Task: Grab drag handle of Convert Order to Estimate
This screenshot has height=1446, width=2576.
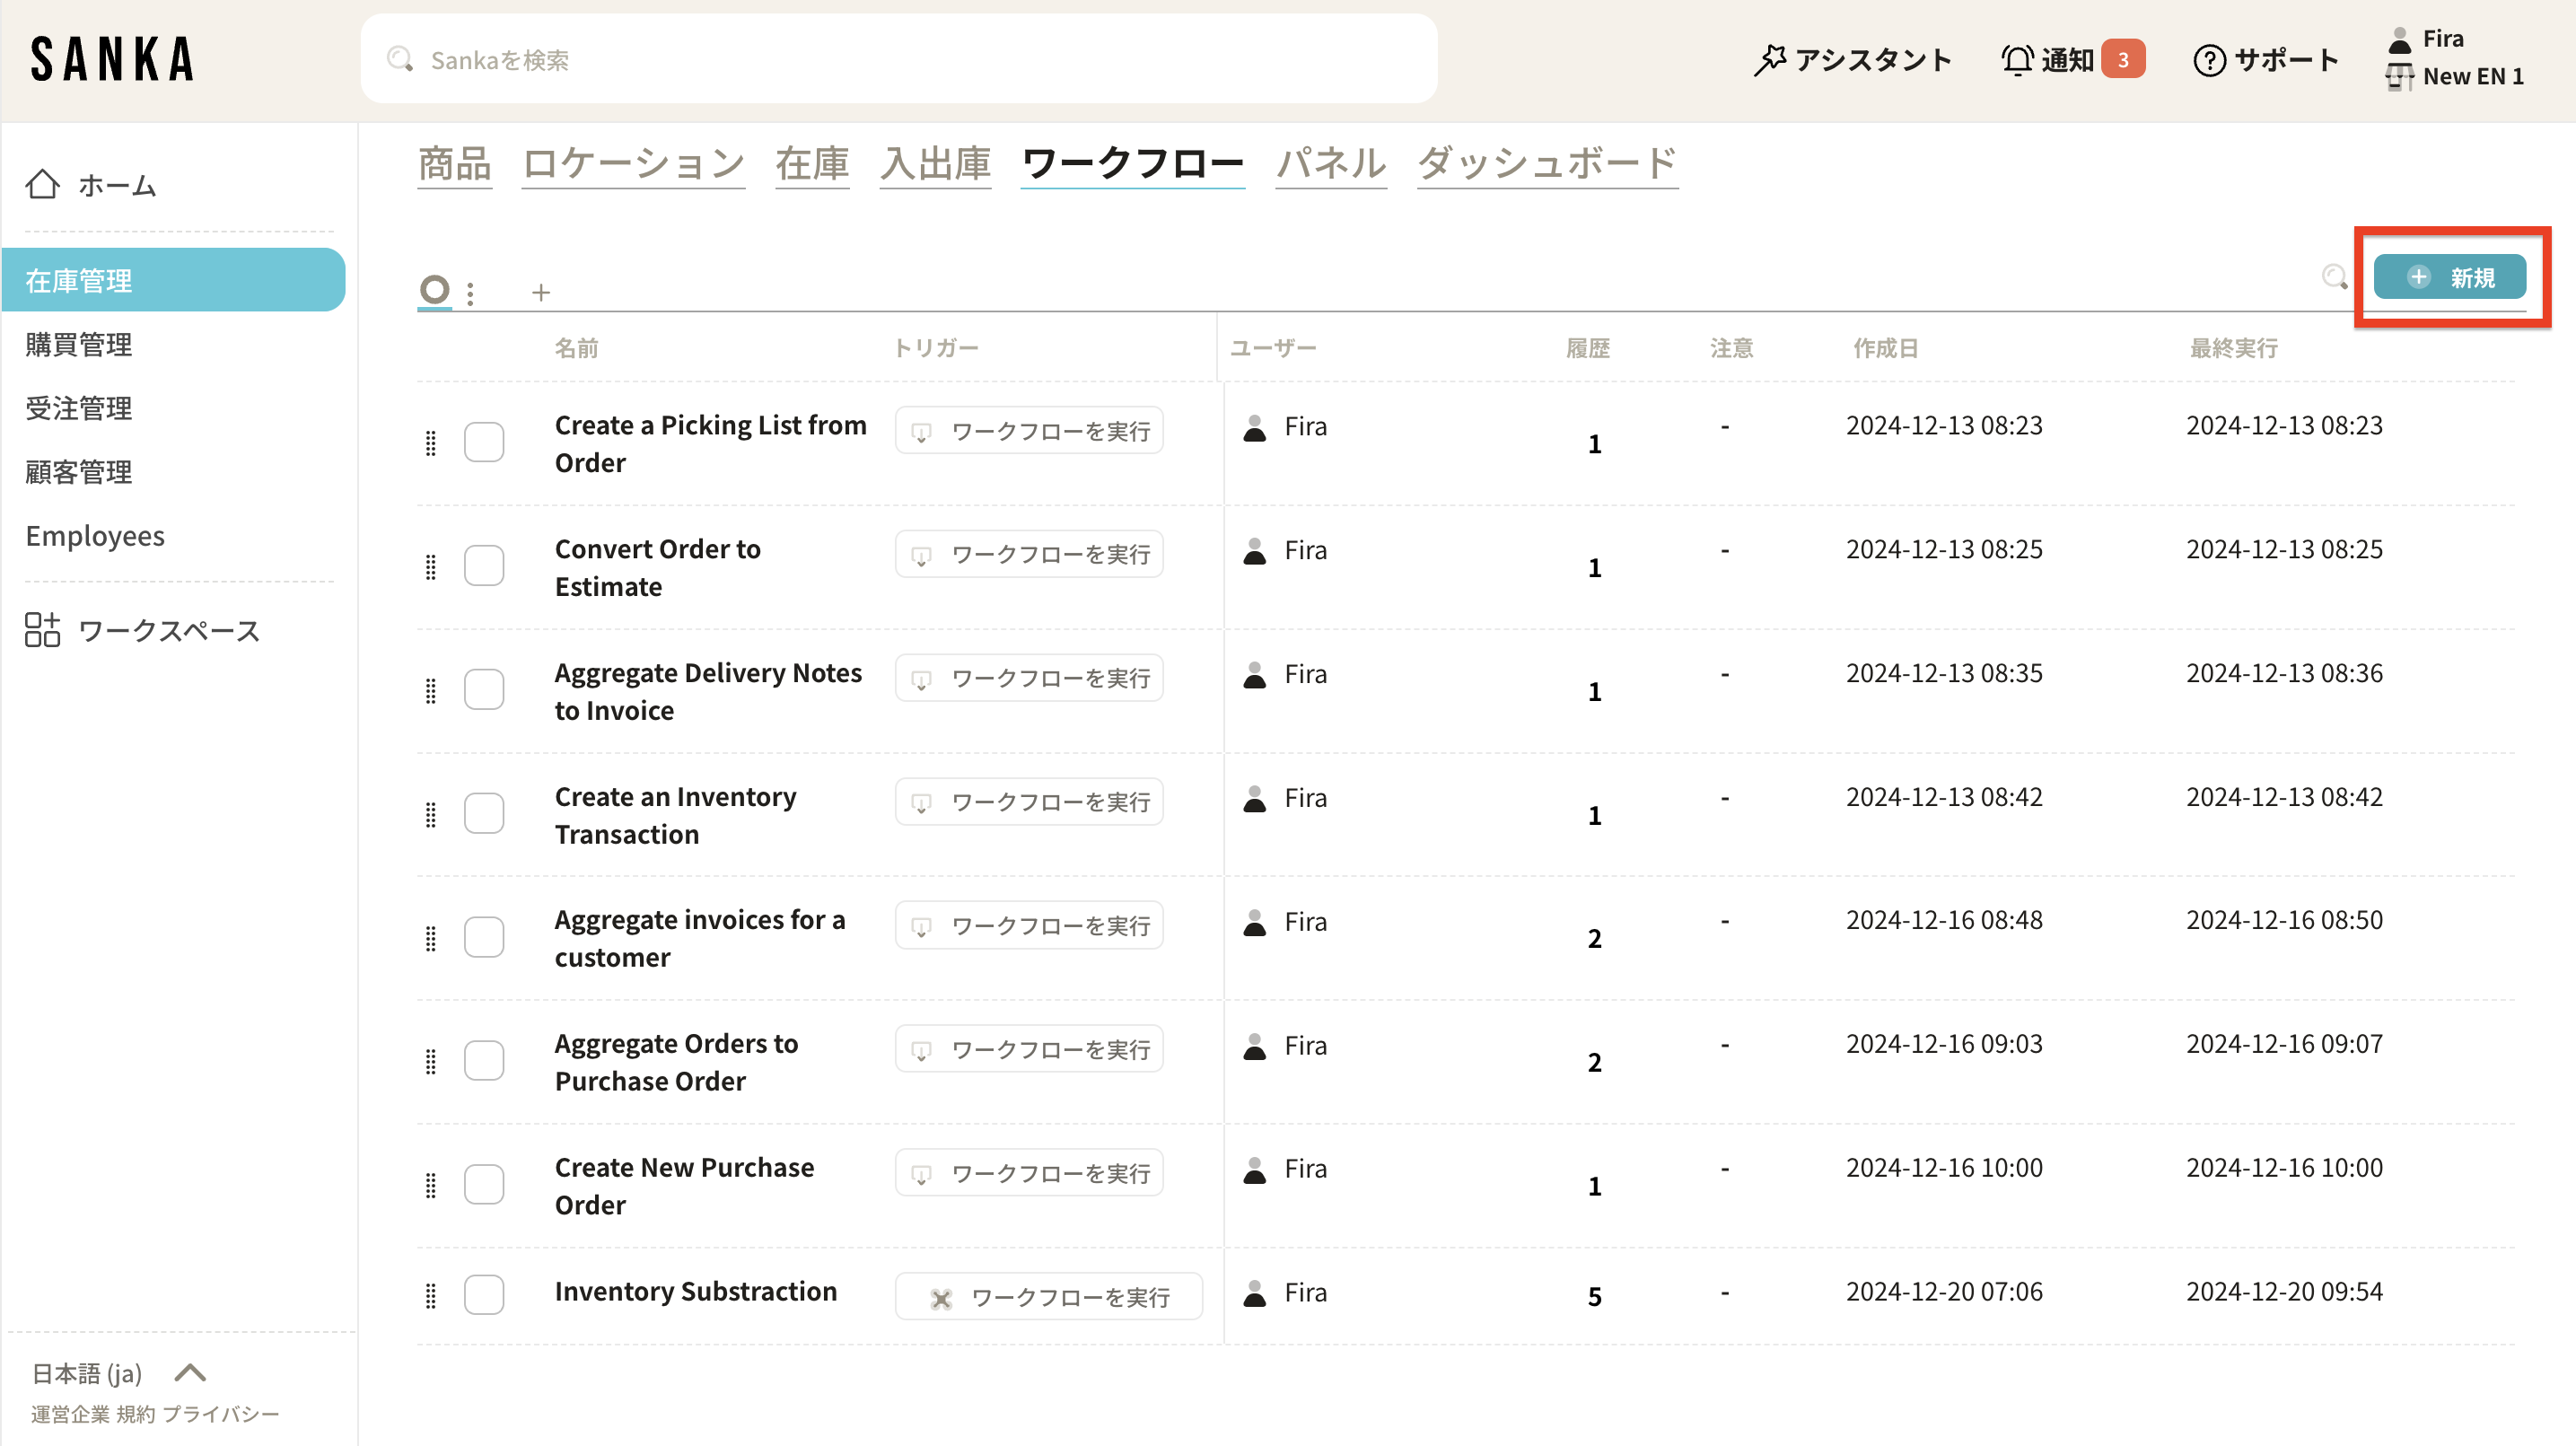Action: click(431, 567)
